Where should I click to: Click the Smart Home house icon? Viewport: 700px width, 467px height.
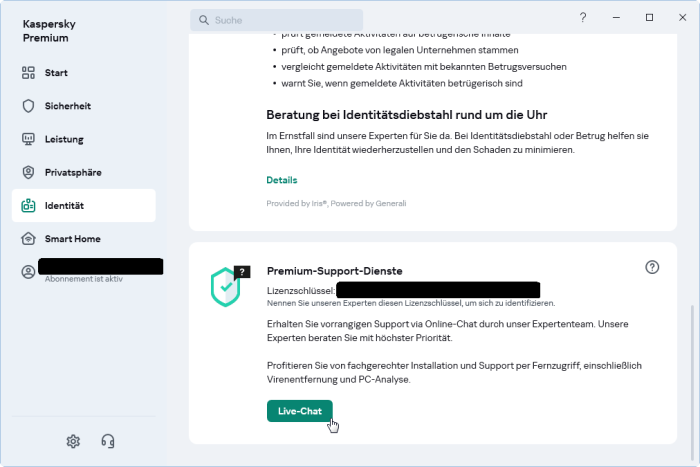(x=28, y=238)
